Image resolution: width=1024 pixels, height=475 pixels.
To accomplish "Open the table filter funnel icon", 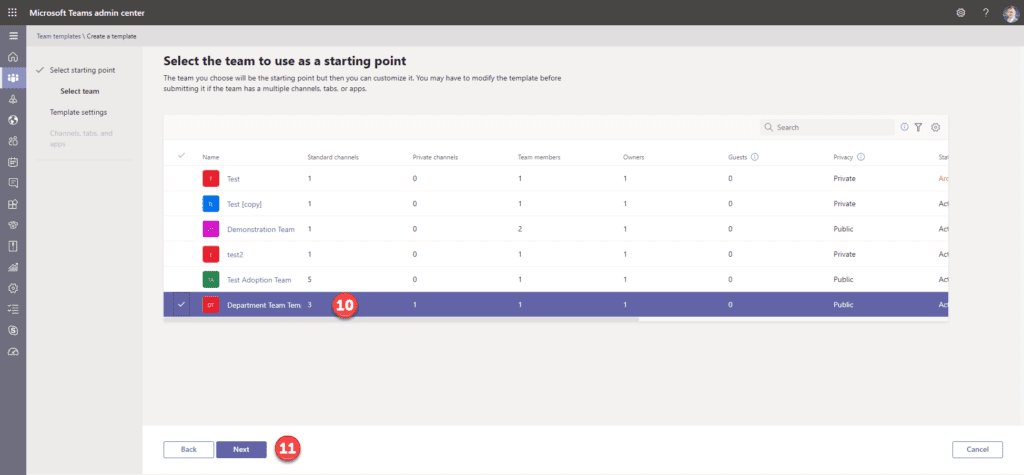I will [x=918, y=127].
